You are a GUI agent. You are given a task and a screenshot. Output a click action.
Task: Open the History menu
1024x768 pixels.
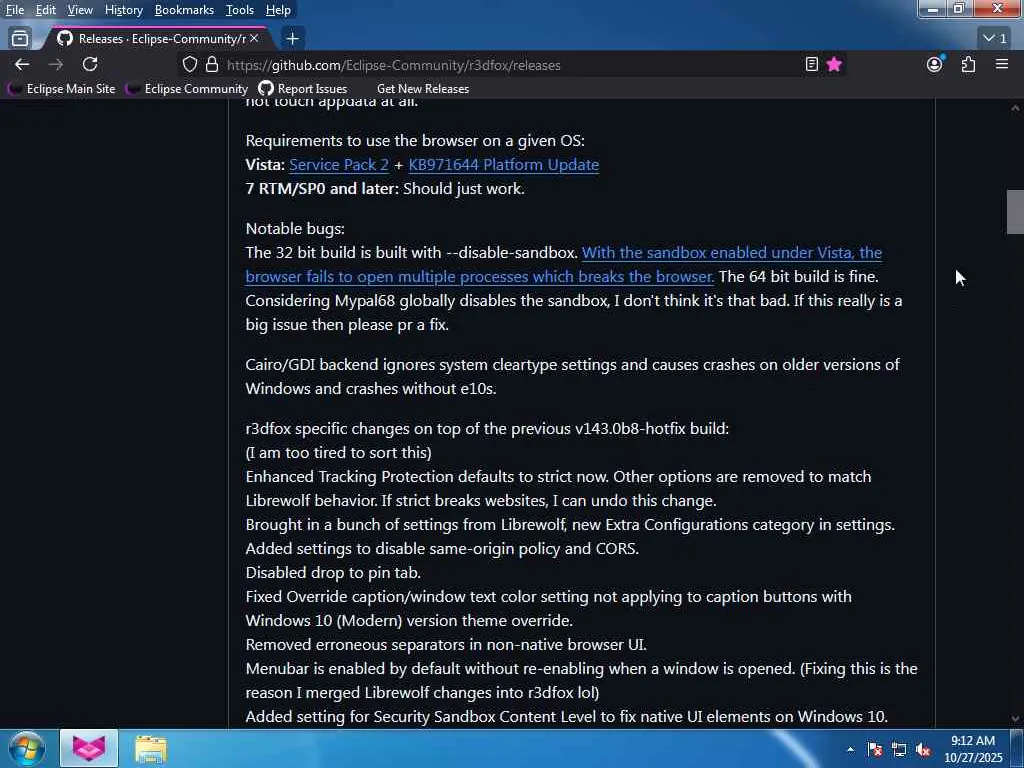click(x=123, y=10)
